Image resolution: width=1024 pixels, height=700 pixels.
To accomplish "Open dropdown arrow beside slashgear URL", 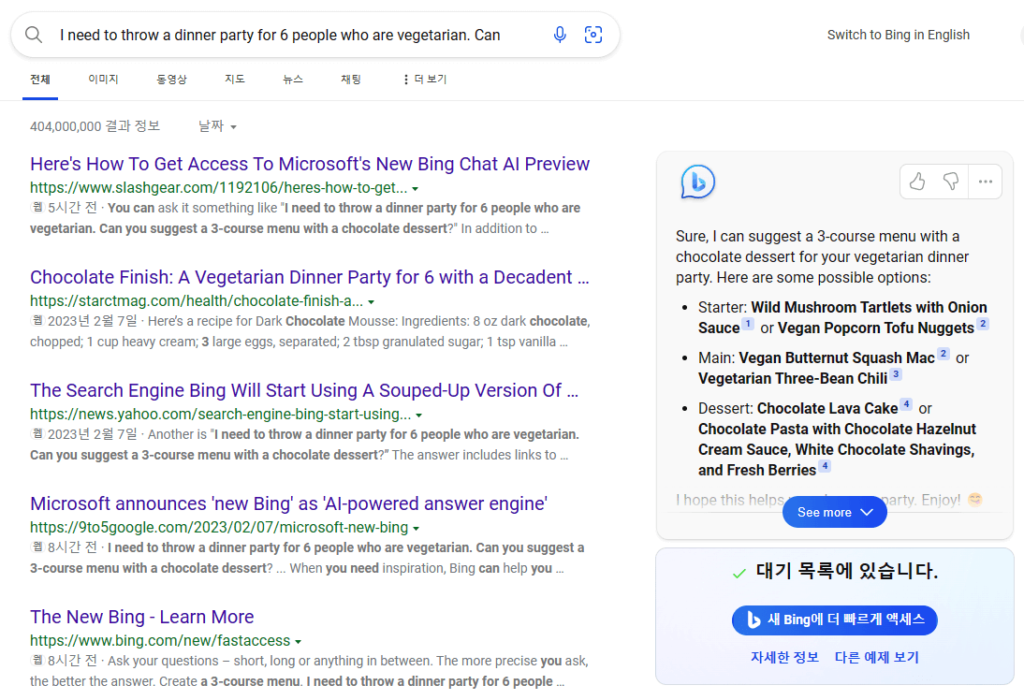I will pyautogui.click(x=415, y=188).
